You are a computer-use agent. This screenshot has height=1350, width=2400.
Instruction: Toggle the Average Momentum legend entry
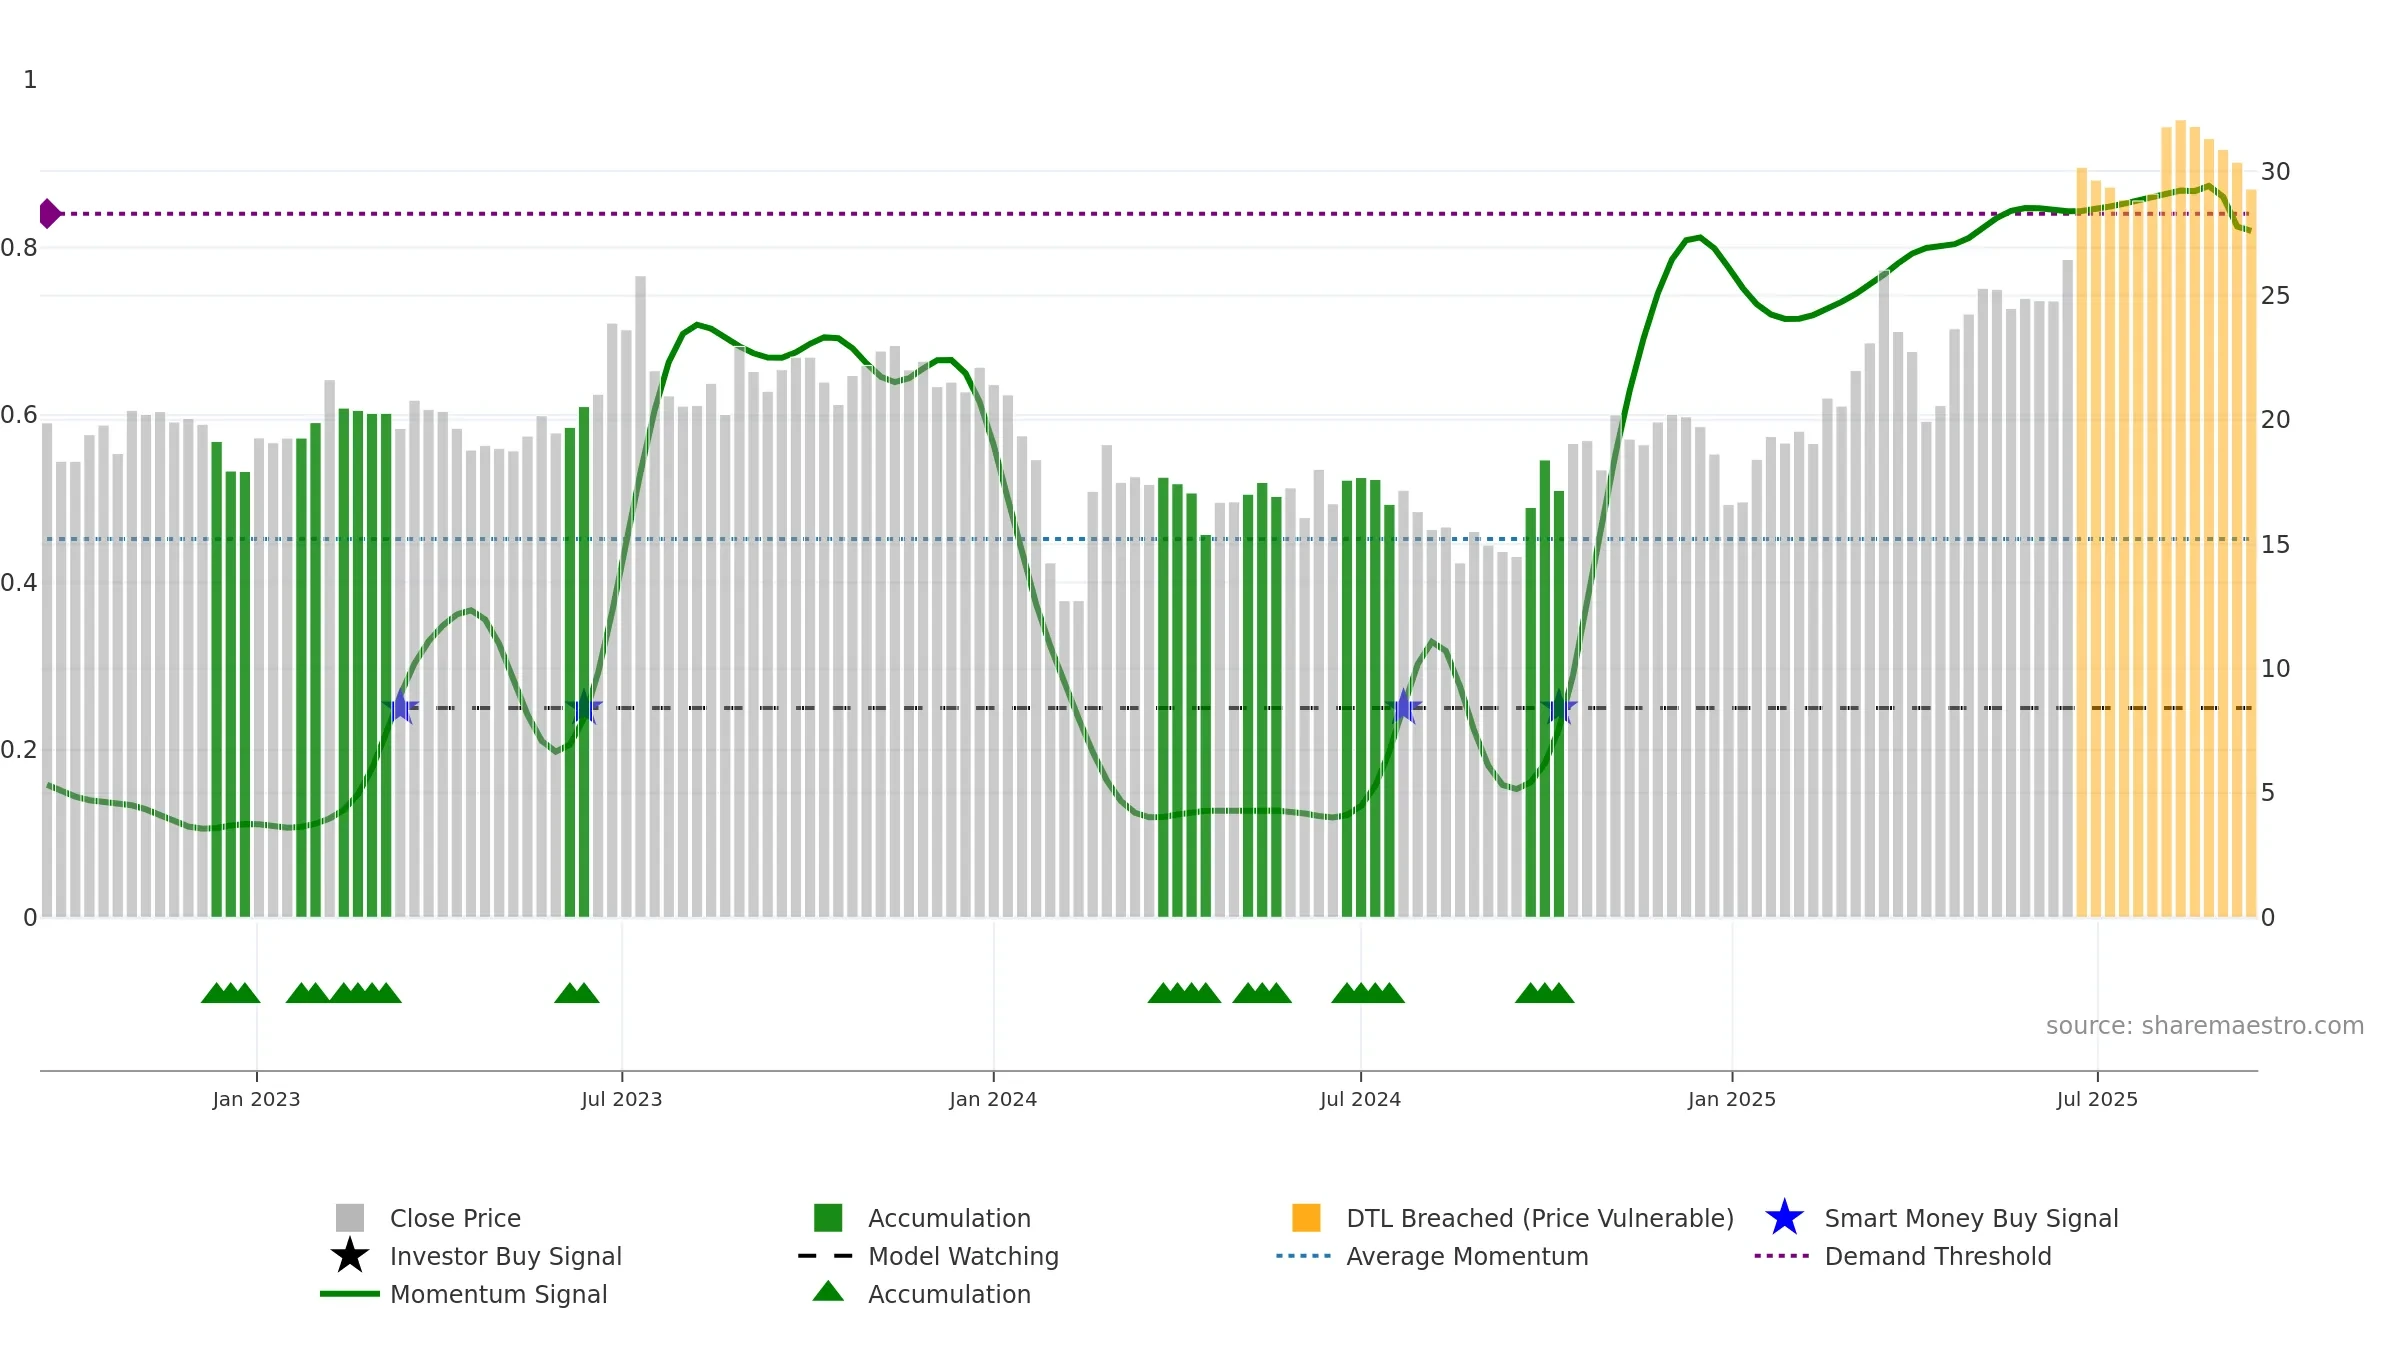tap(1467, 1256)
